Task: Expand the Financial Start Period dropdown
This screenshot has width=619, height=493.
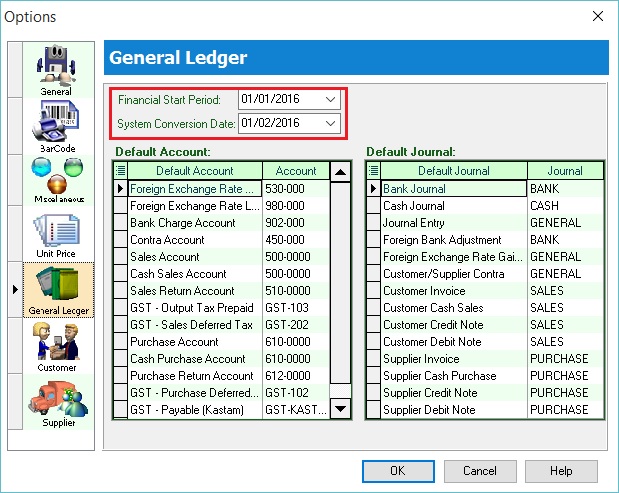Action: 331,100
